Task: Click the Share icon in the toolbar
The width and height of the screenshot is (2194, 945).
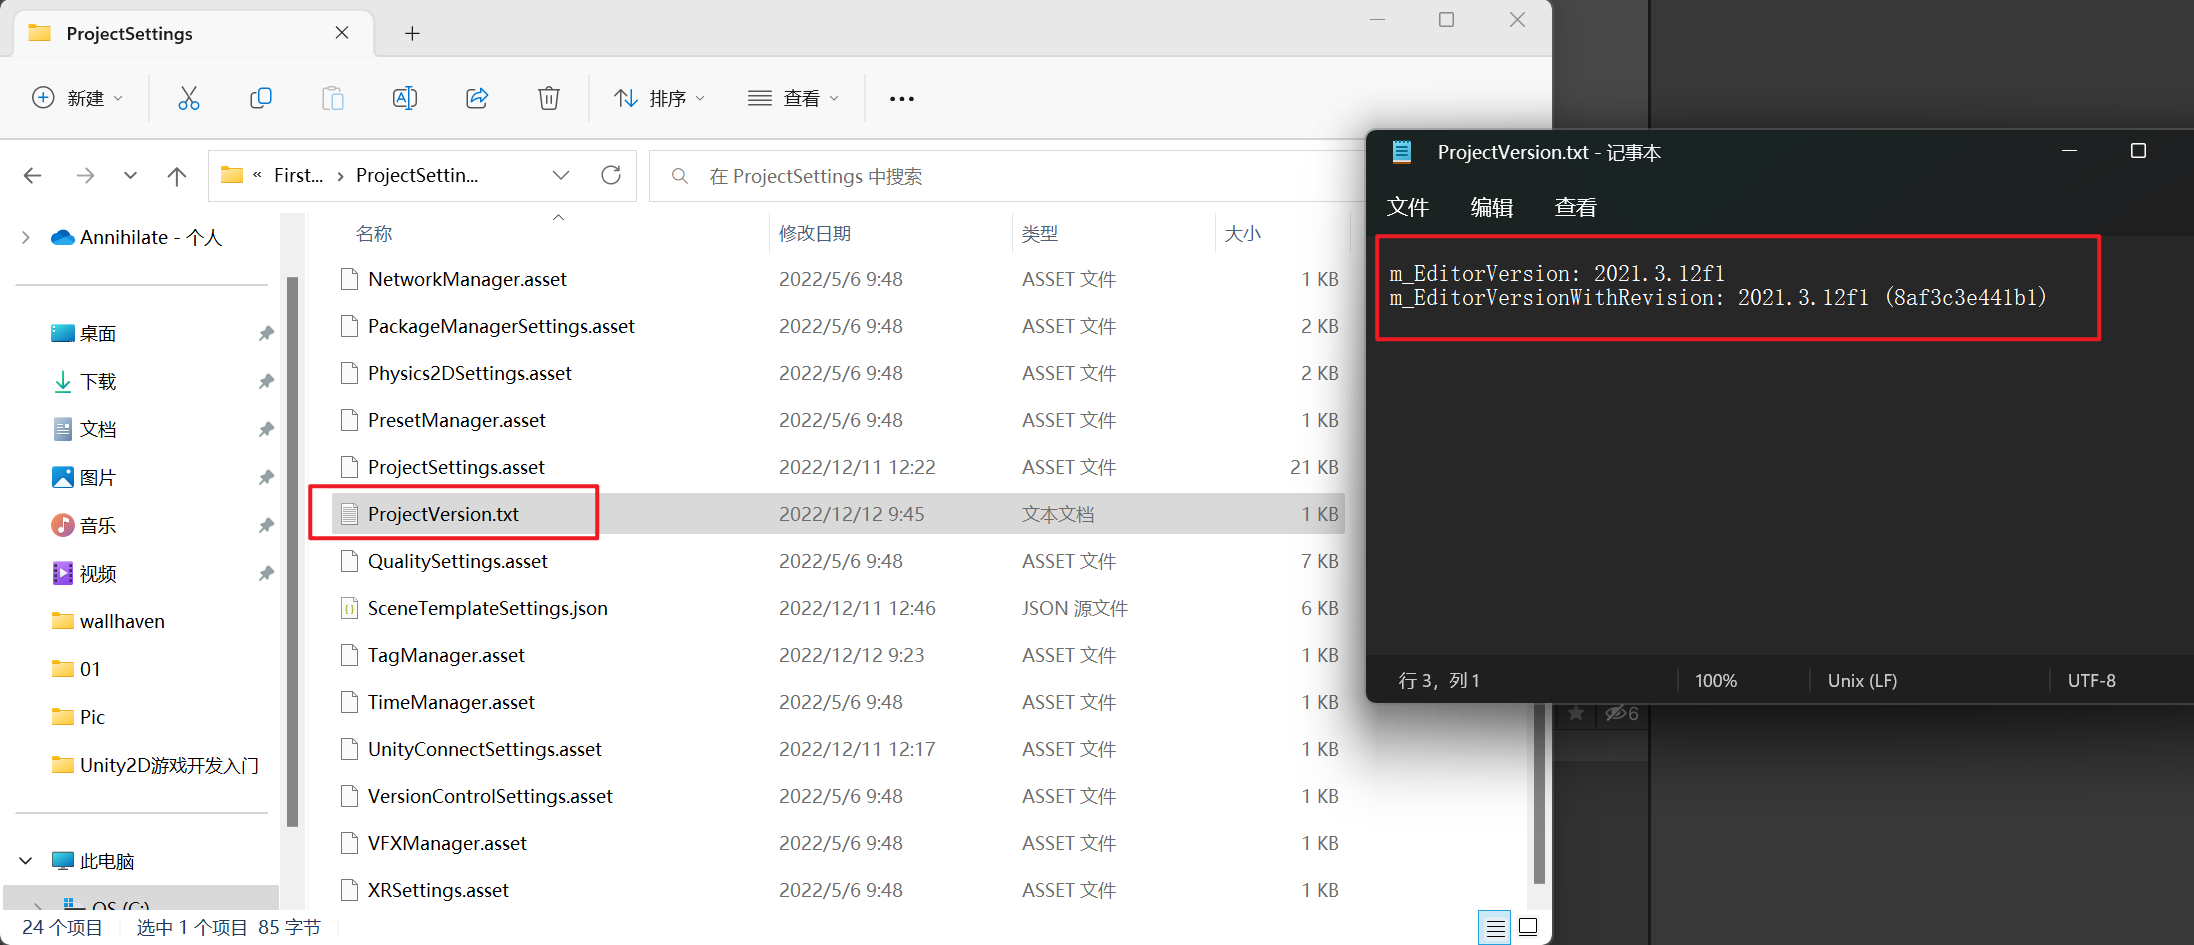Action: pos(477,97)
